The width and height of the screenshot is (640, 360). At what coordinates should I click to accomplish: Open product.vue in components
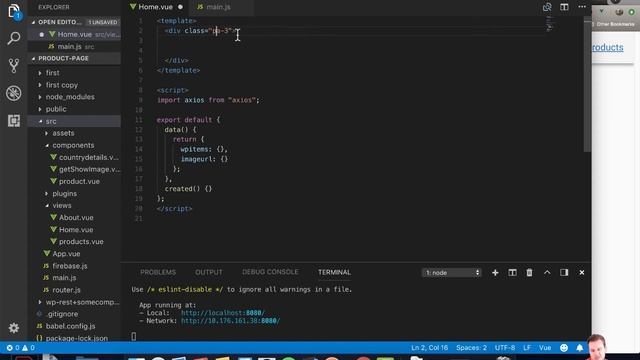click(79, 181)
